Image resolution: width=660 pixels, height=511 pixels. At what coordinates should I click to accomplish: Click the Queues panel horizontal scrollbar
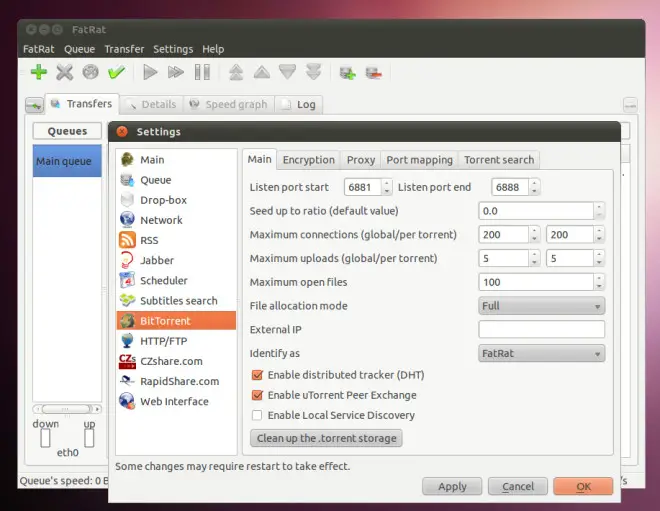[67, 409]
